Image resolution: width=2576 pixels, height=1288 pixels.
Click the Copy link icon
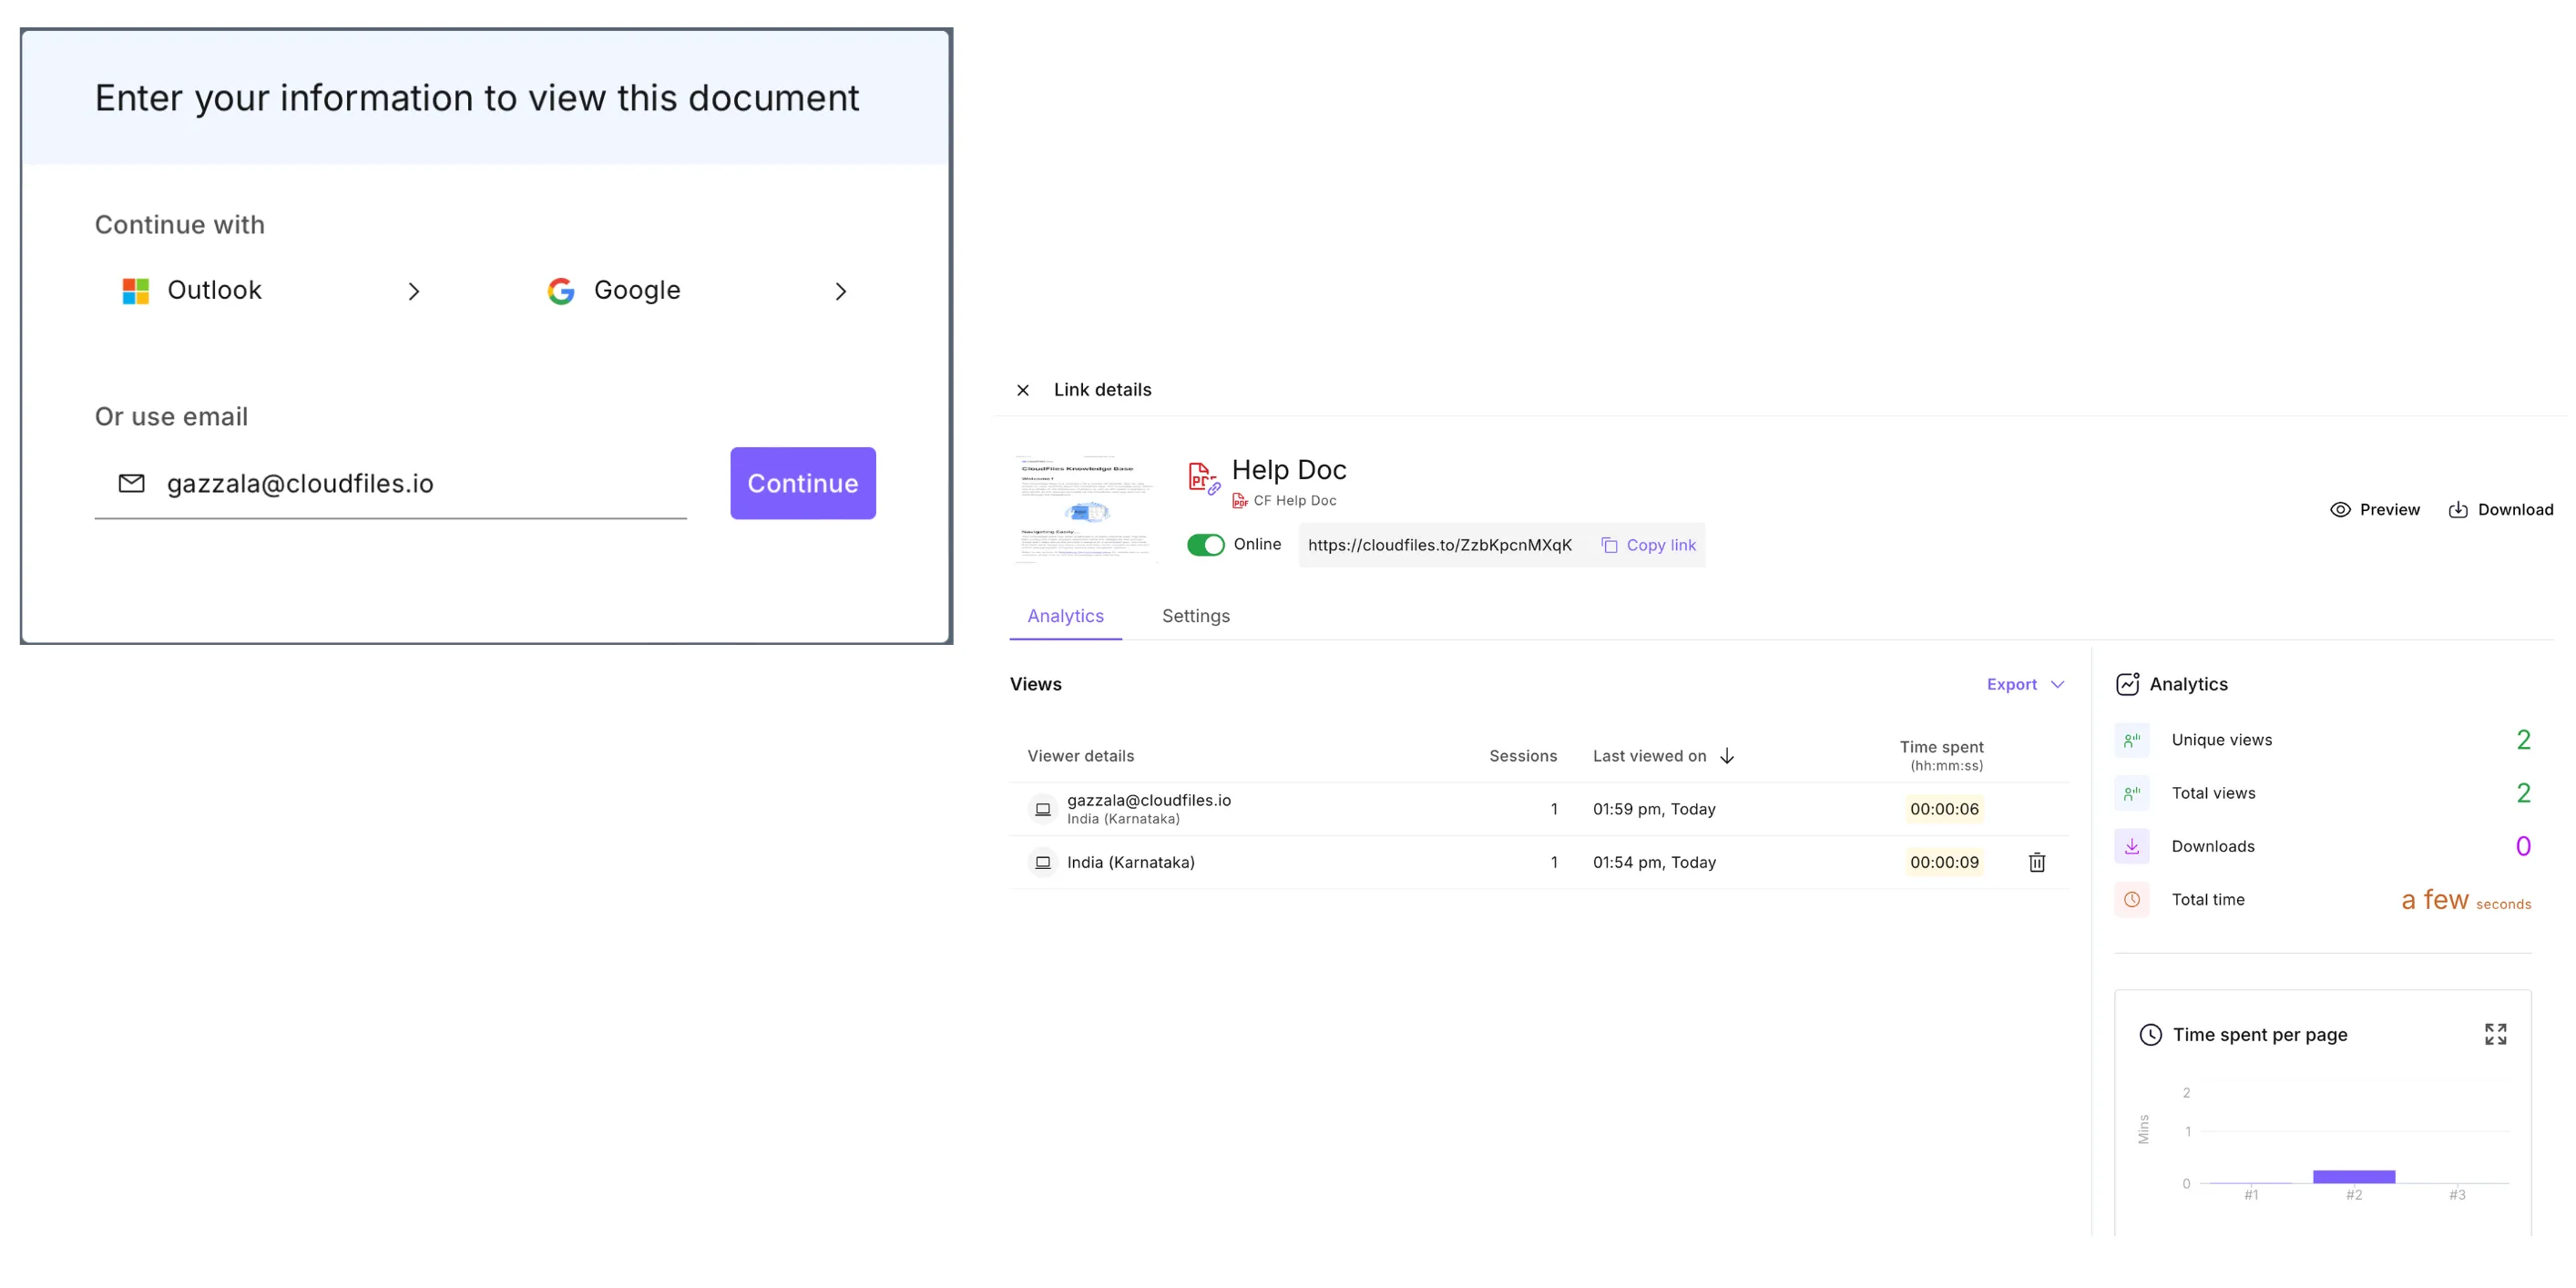pos(1609,545)
